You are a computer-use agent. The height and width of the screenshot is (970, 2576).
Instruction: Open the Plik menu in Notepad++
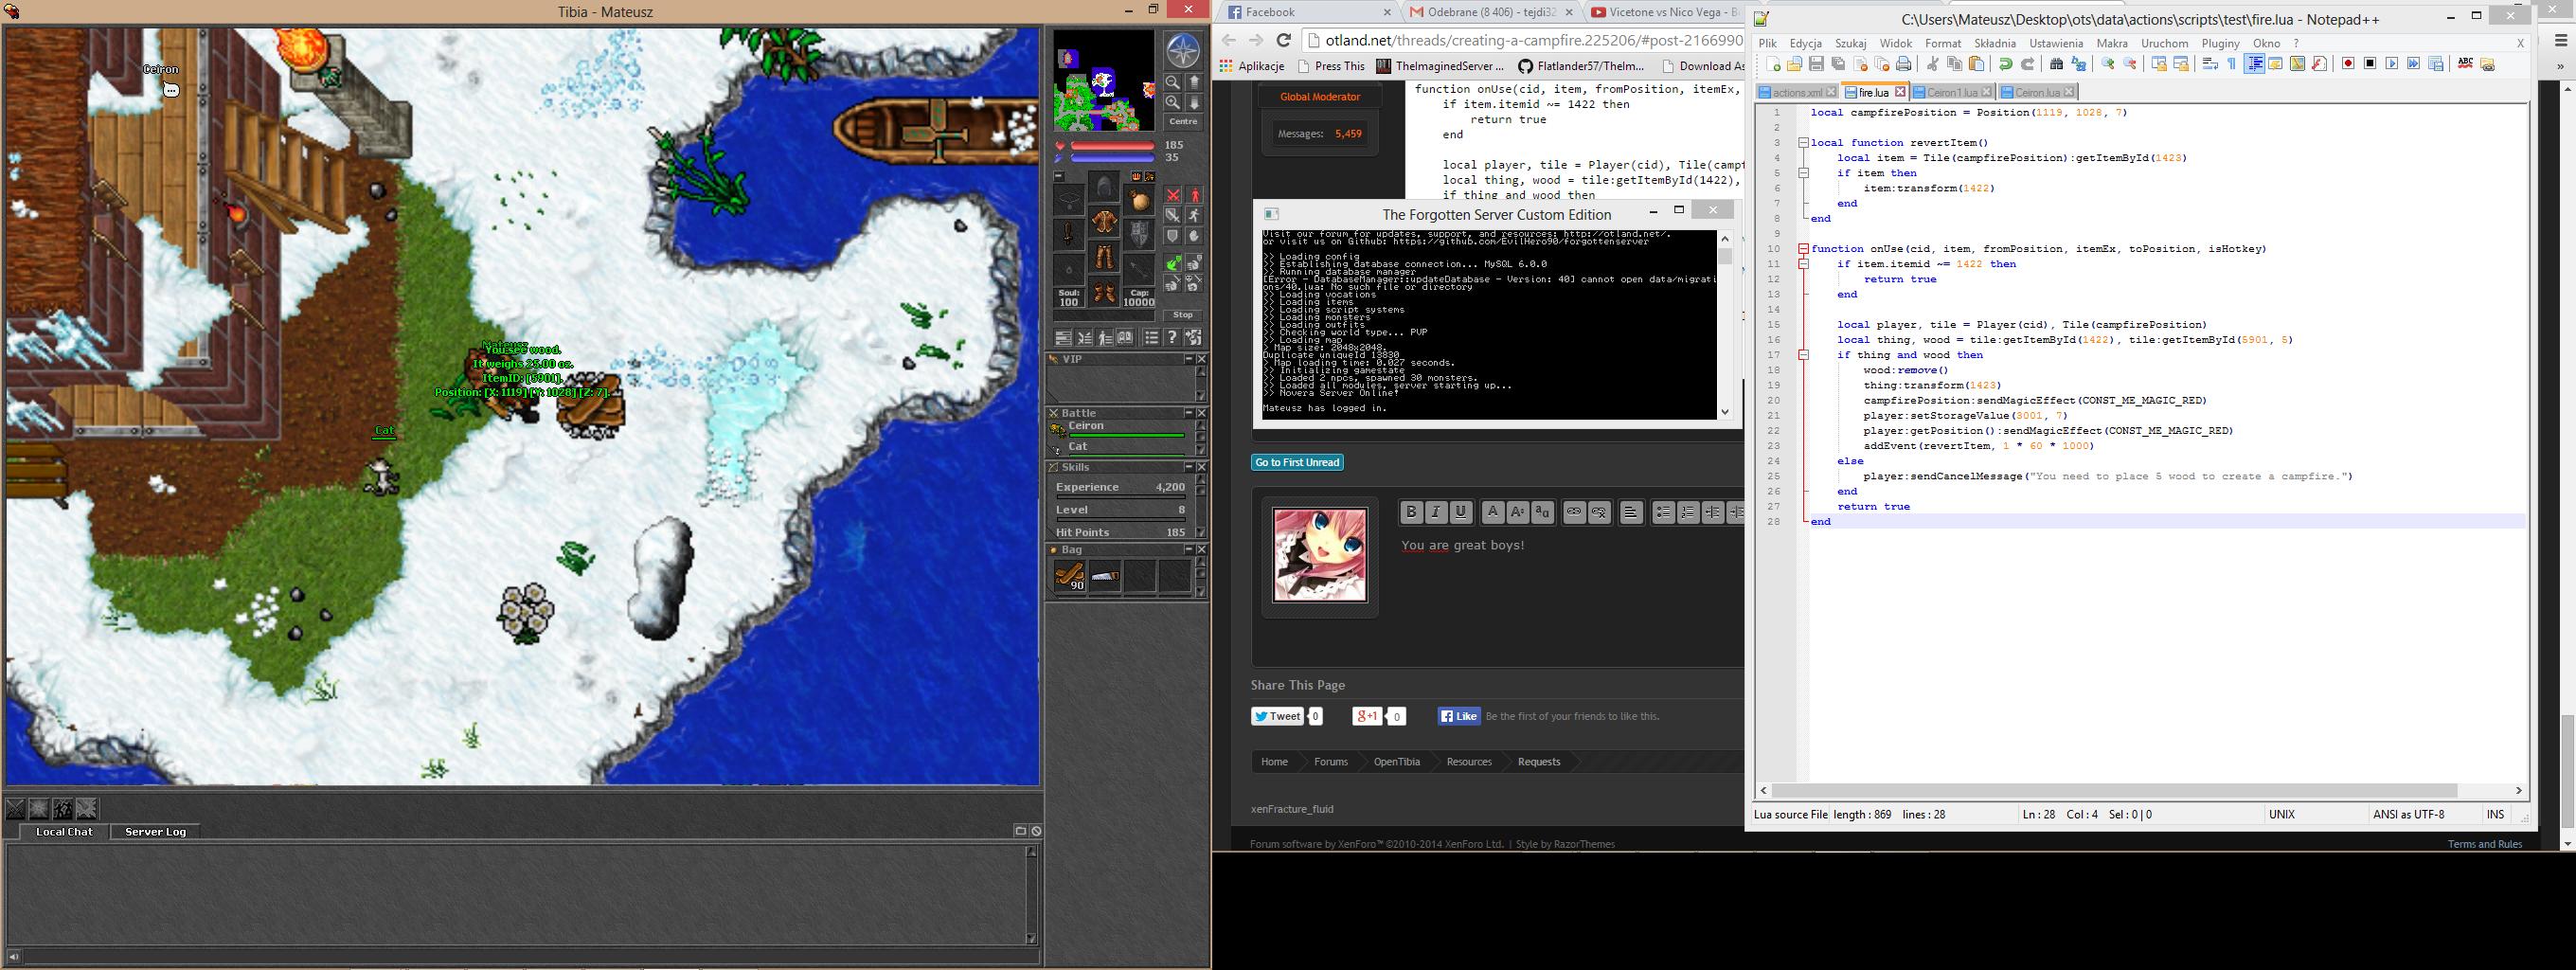pos(1768,43)
